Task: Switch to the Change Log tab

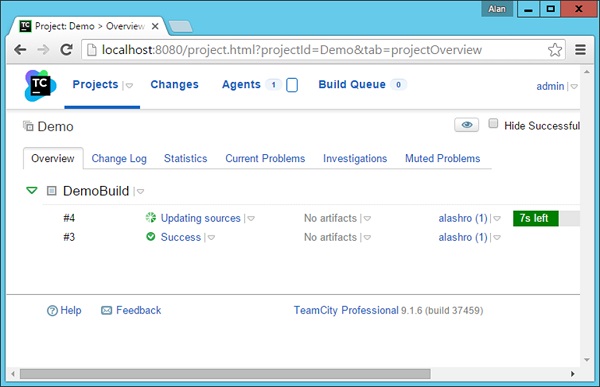Action: tap(119, 158)
